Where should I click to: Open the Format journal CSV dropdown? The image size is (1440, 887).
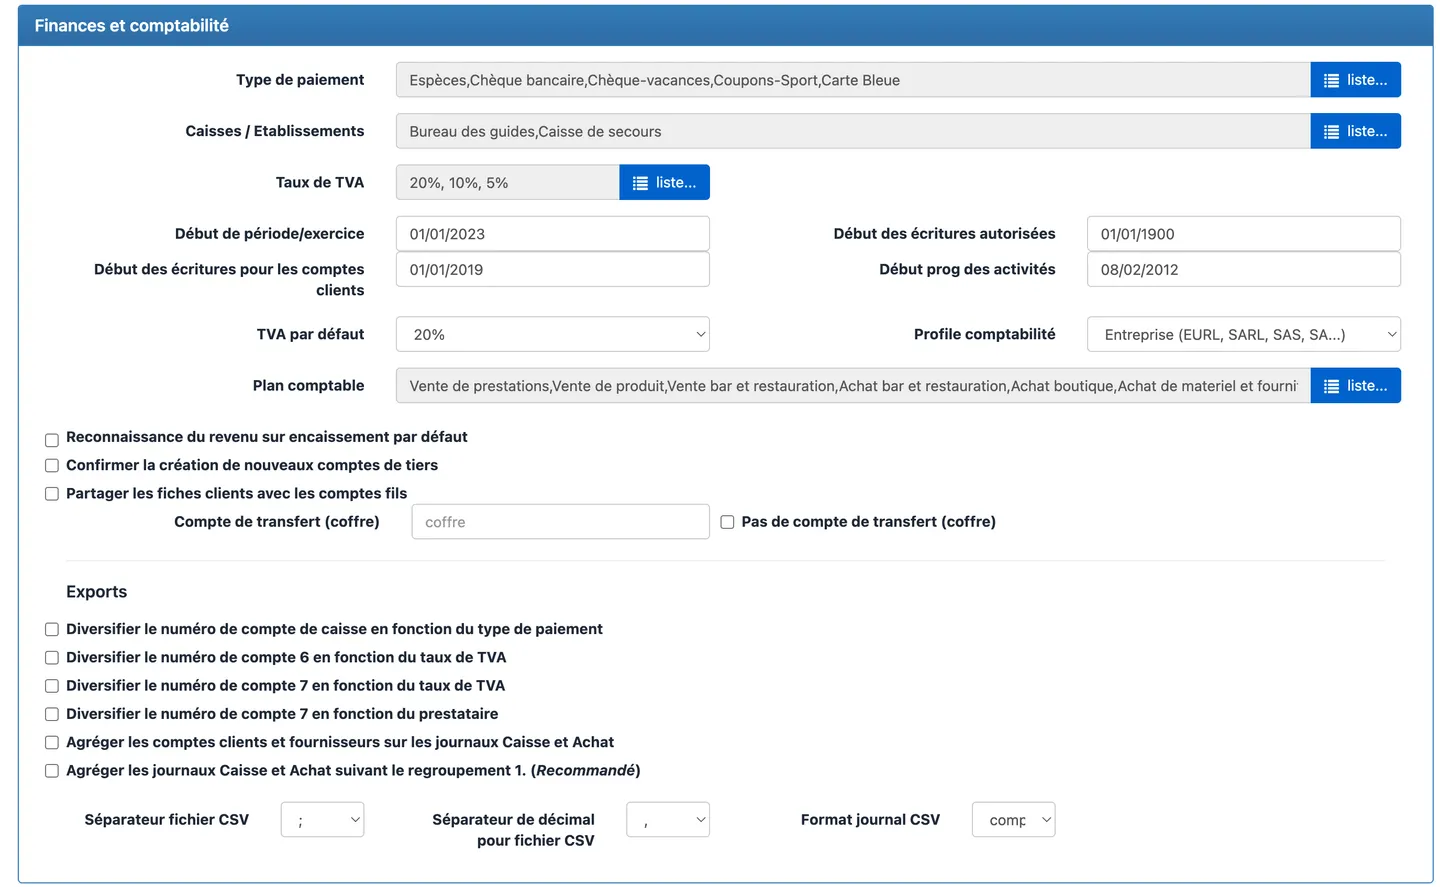1013,819
